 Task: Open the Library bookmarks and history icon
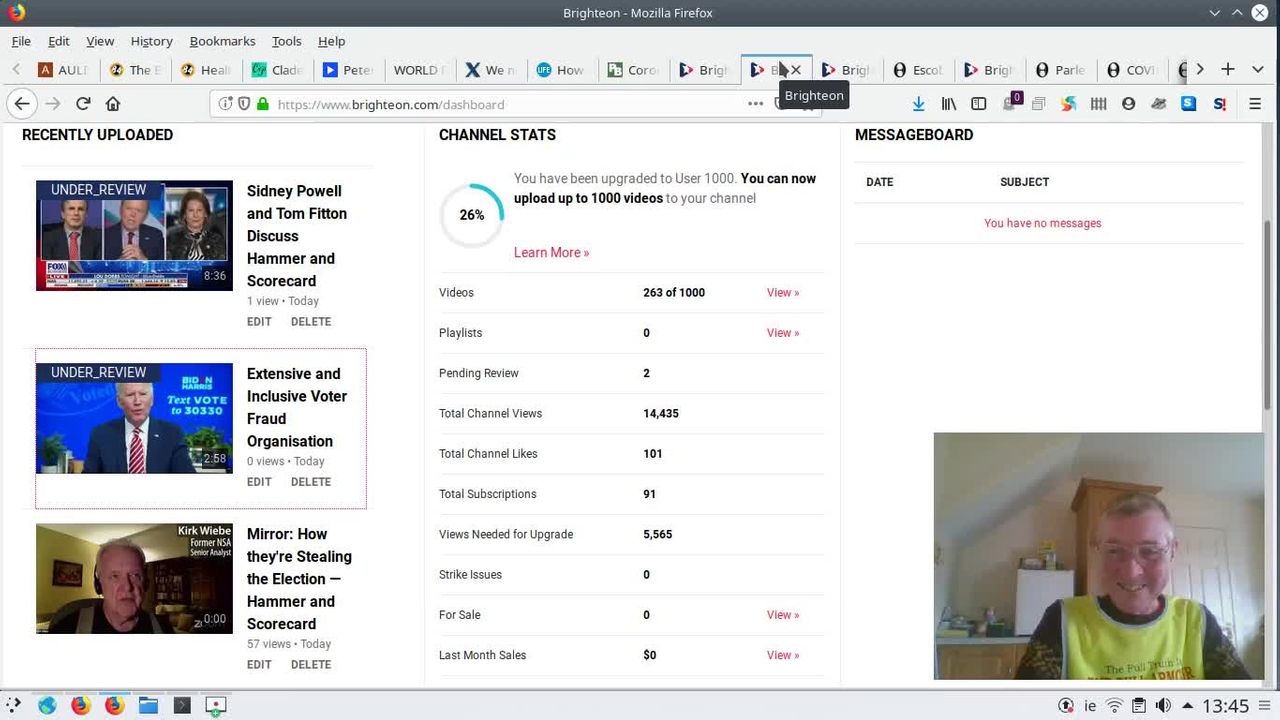tap(949, 104)
